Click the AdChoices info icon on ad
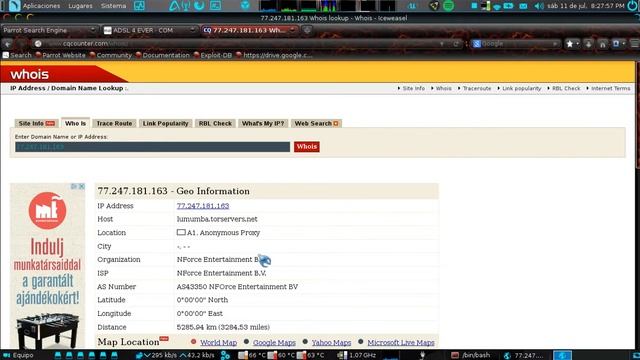Image resolution: width=640 pixels, height=360 pixels. point(74,186)
